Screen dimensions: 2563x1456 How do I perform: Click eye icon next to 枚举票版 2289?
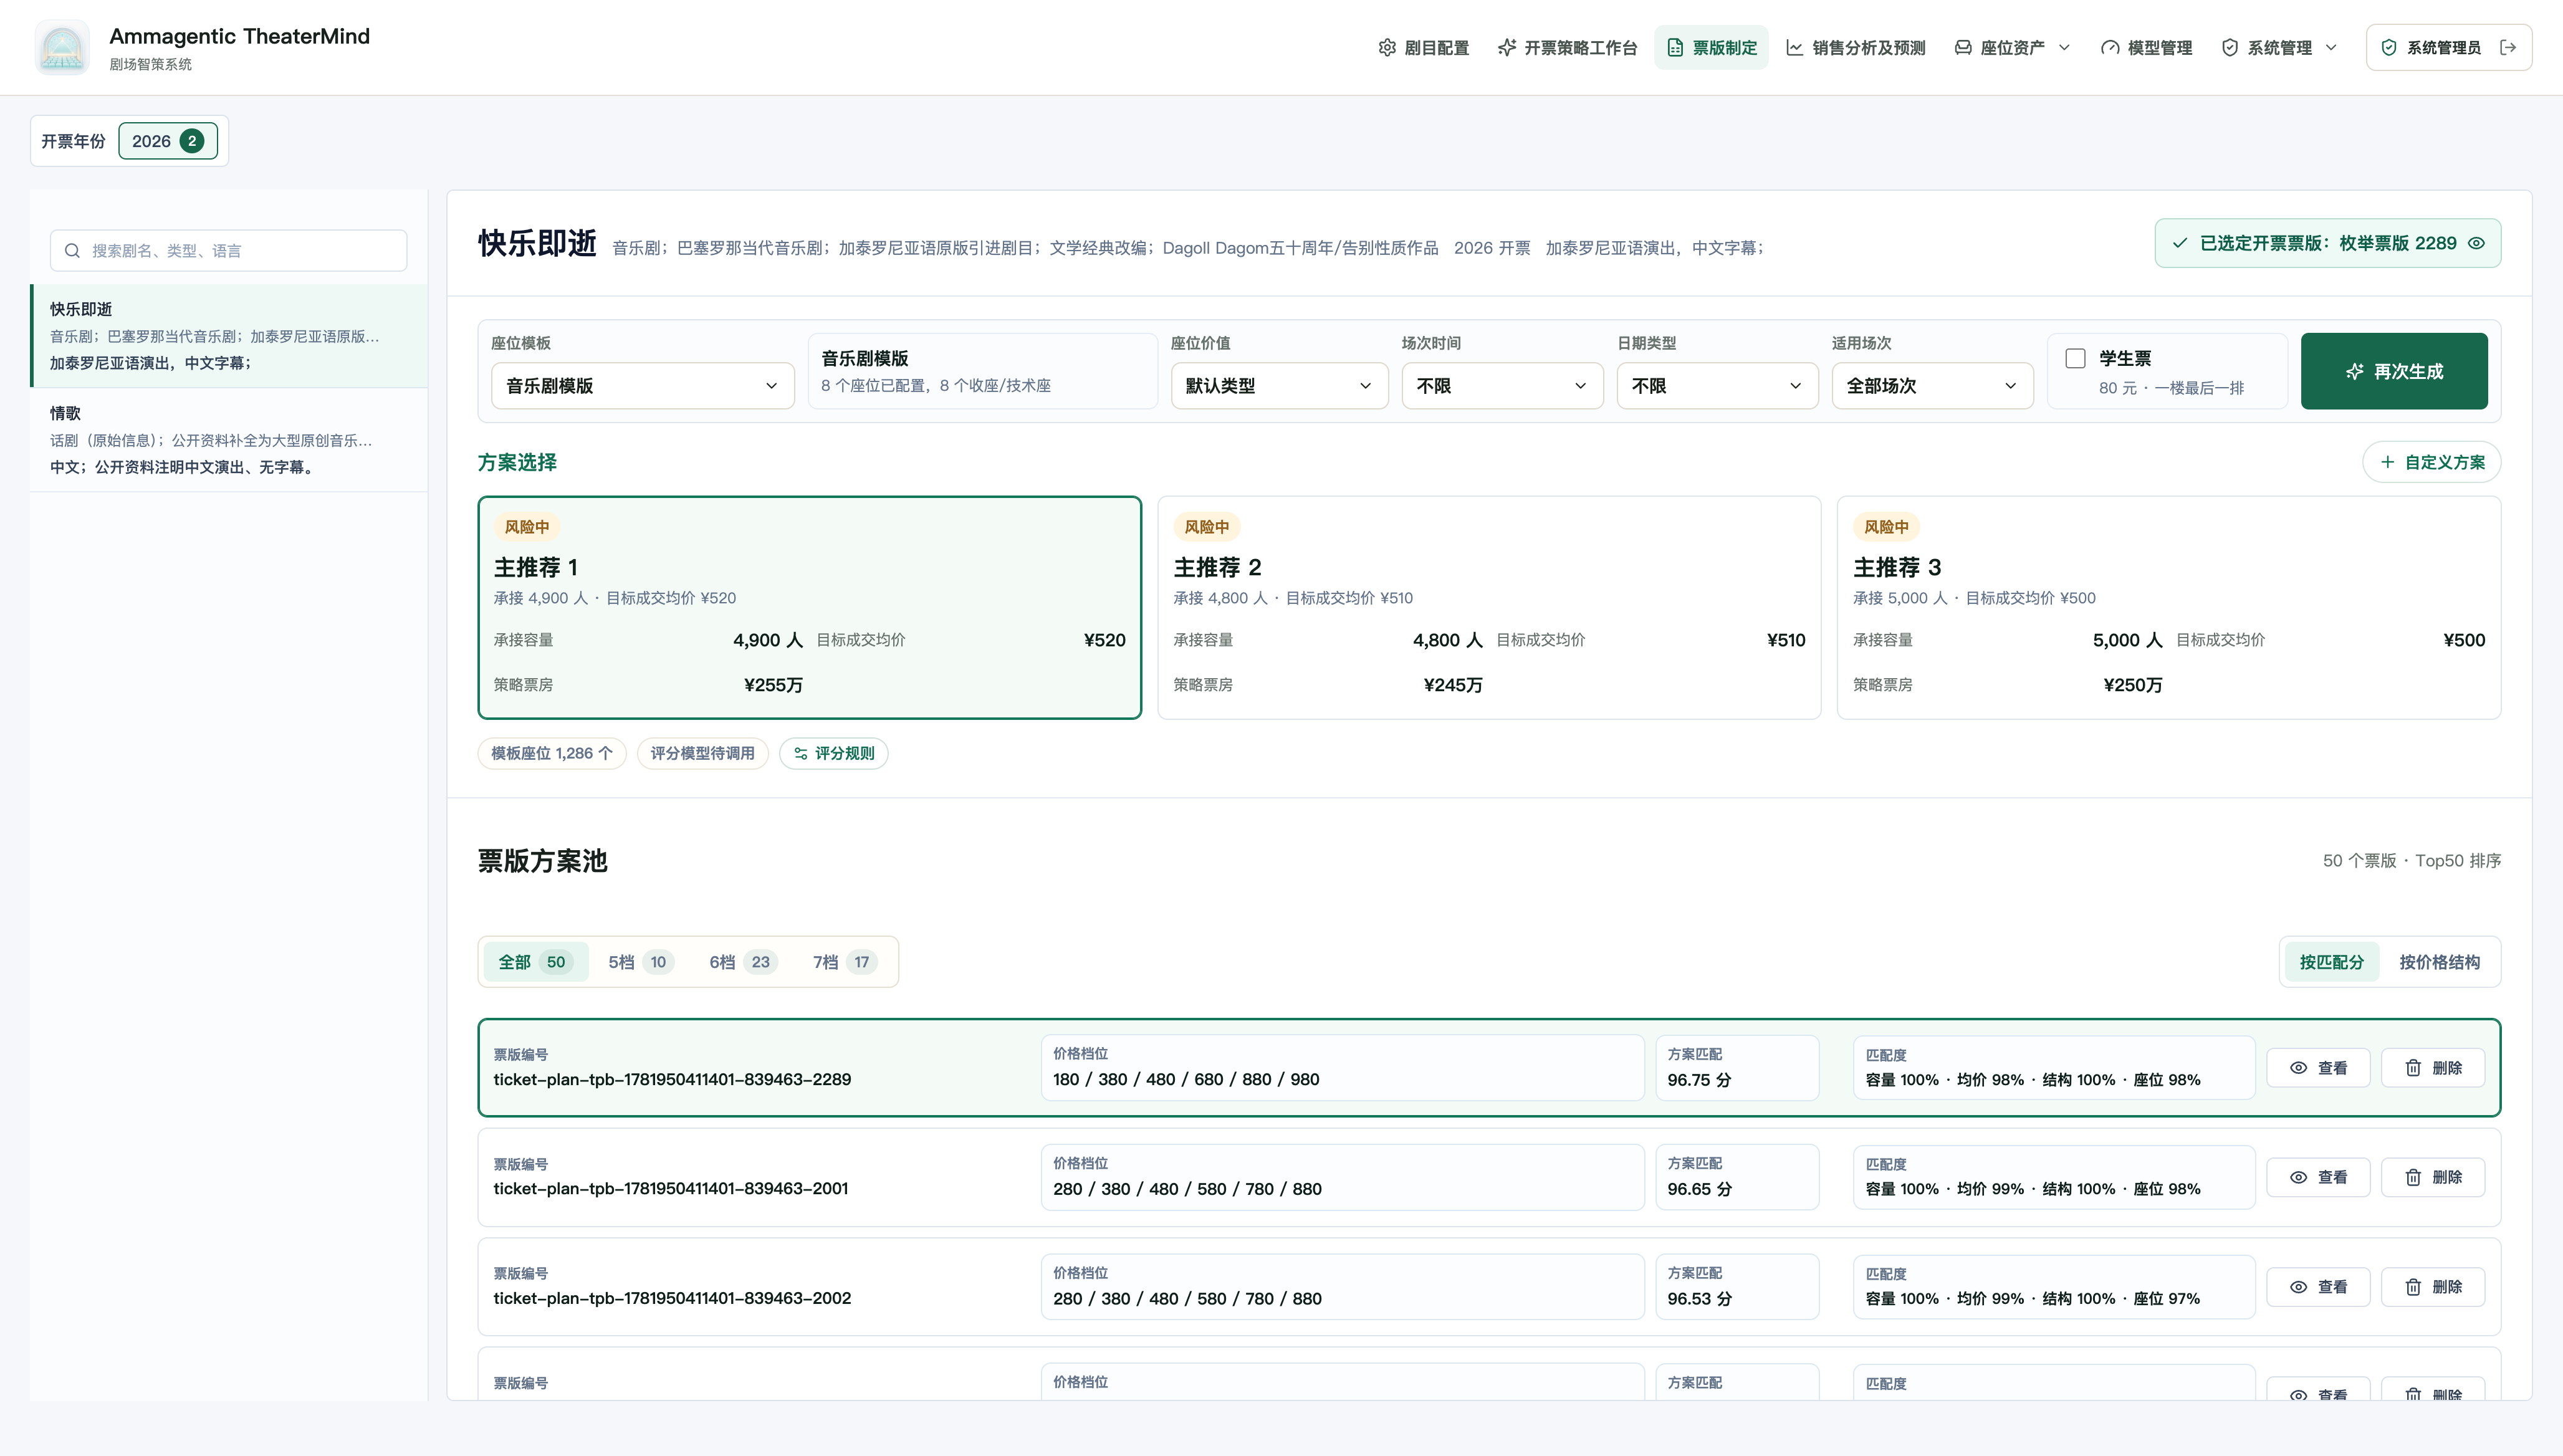[2477, 243]
